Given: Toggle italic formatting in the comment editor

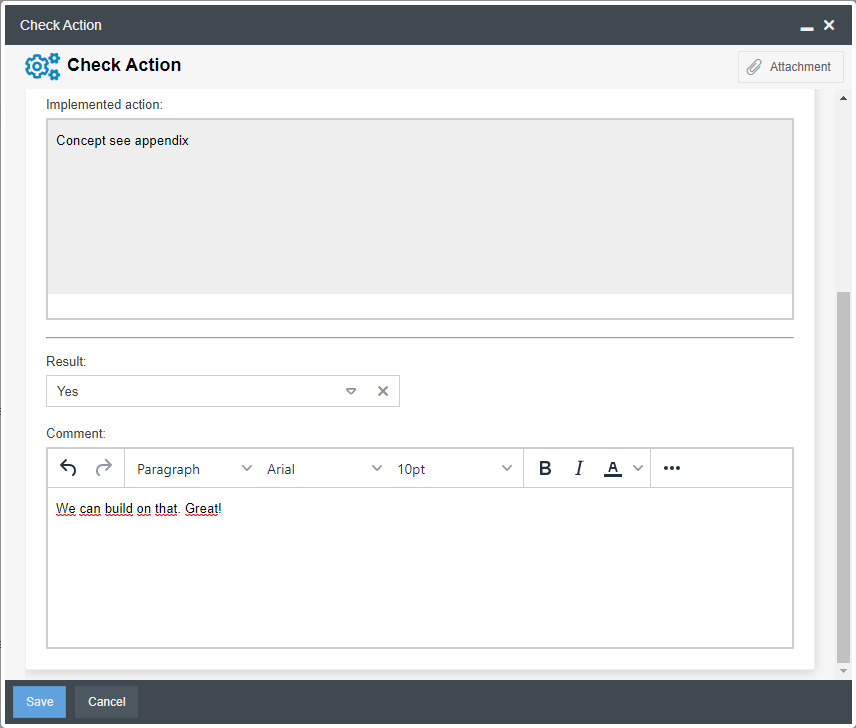Looking at the screenshot, I should click(x=578, y=468).
